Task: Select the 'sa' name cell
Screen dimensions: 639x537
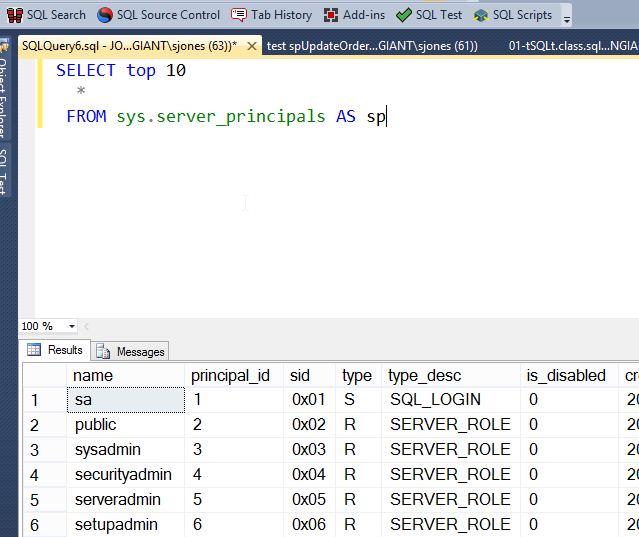Action: click(125, 400)
